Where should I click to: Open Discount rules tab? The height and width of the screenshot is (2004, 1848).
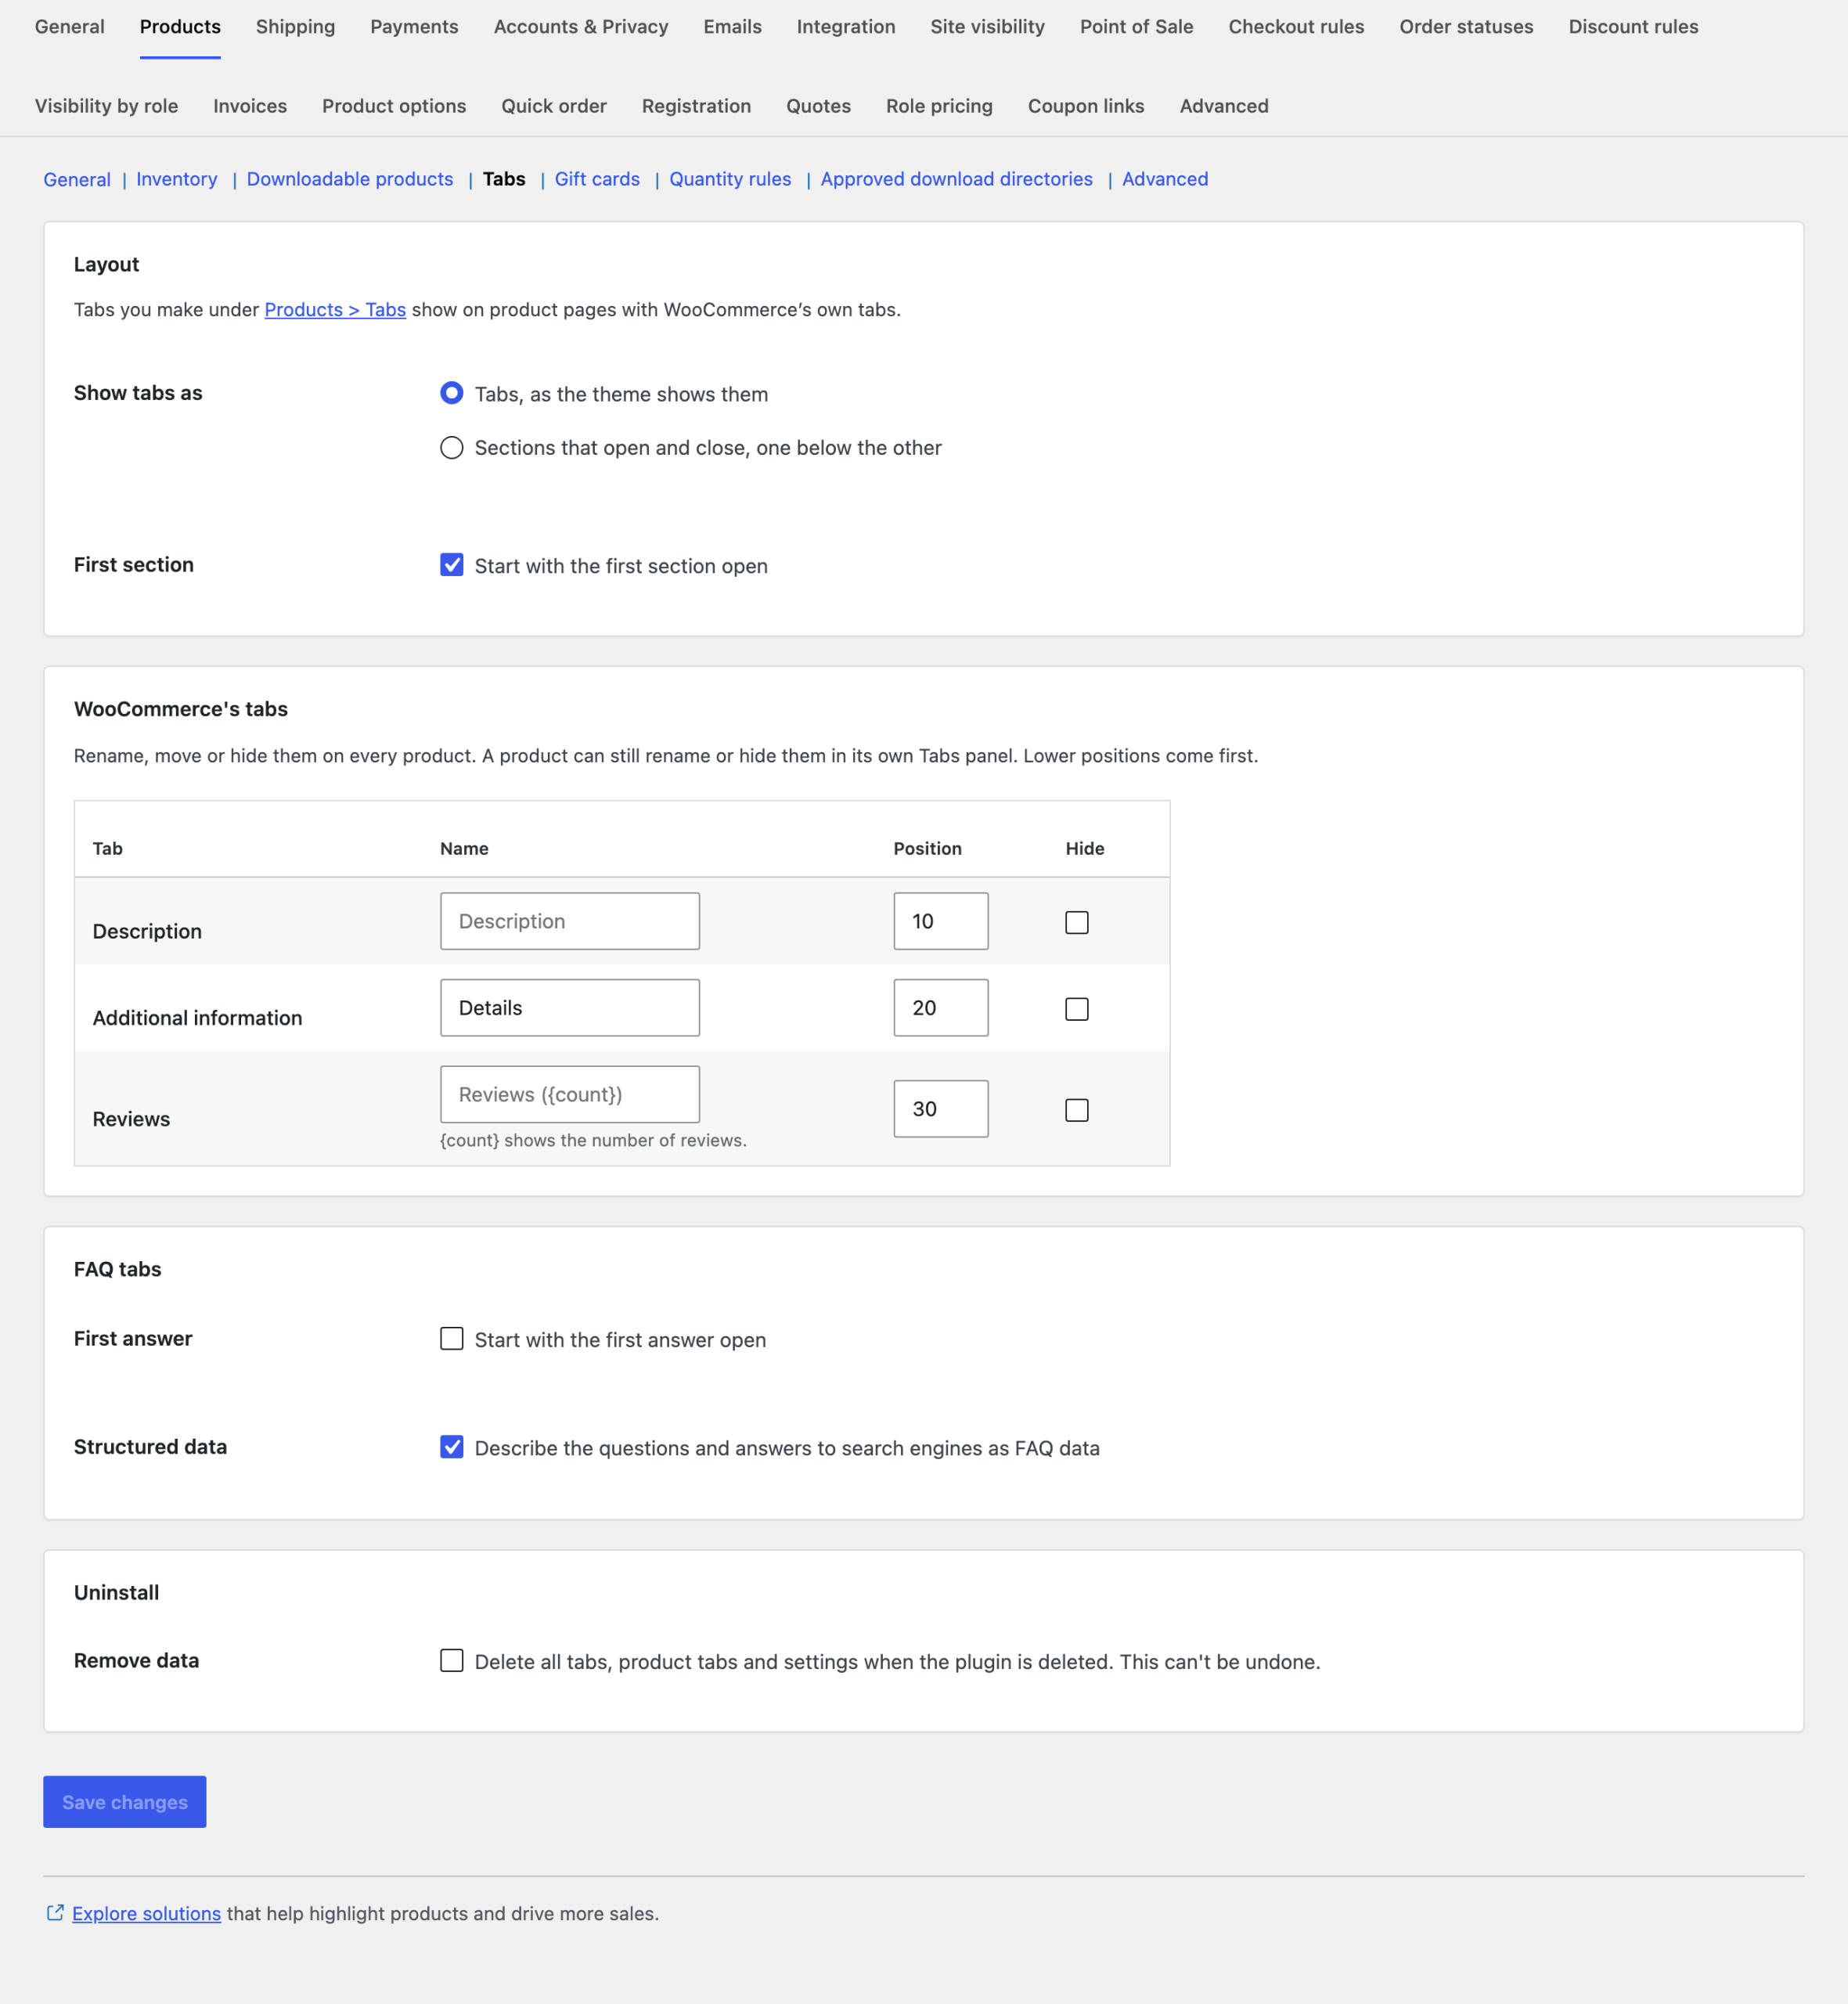[x=1633, y=27]
